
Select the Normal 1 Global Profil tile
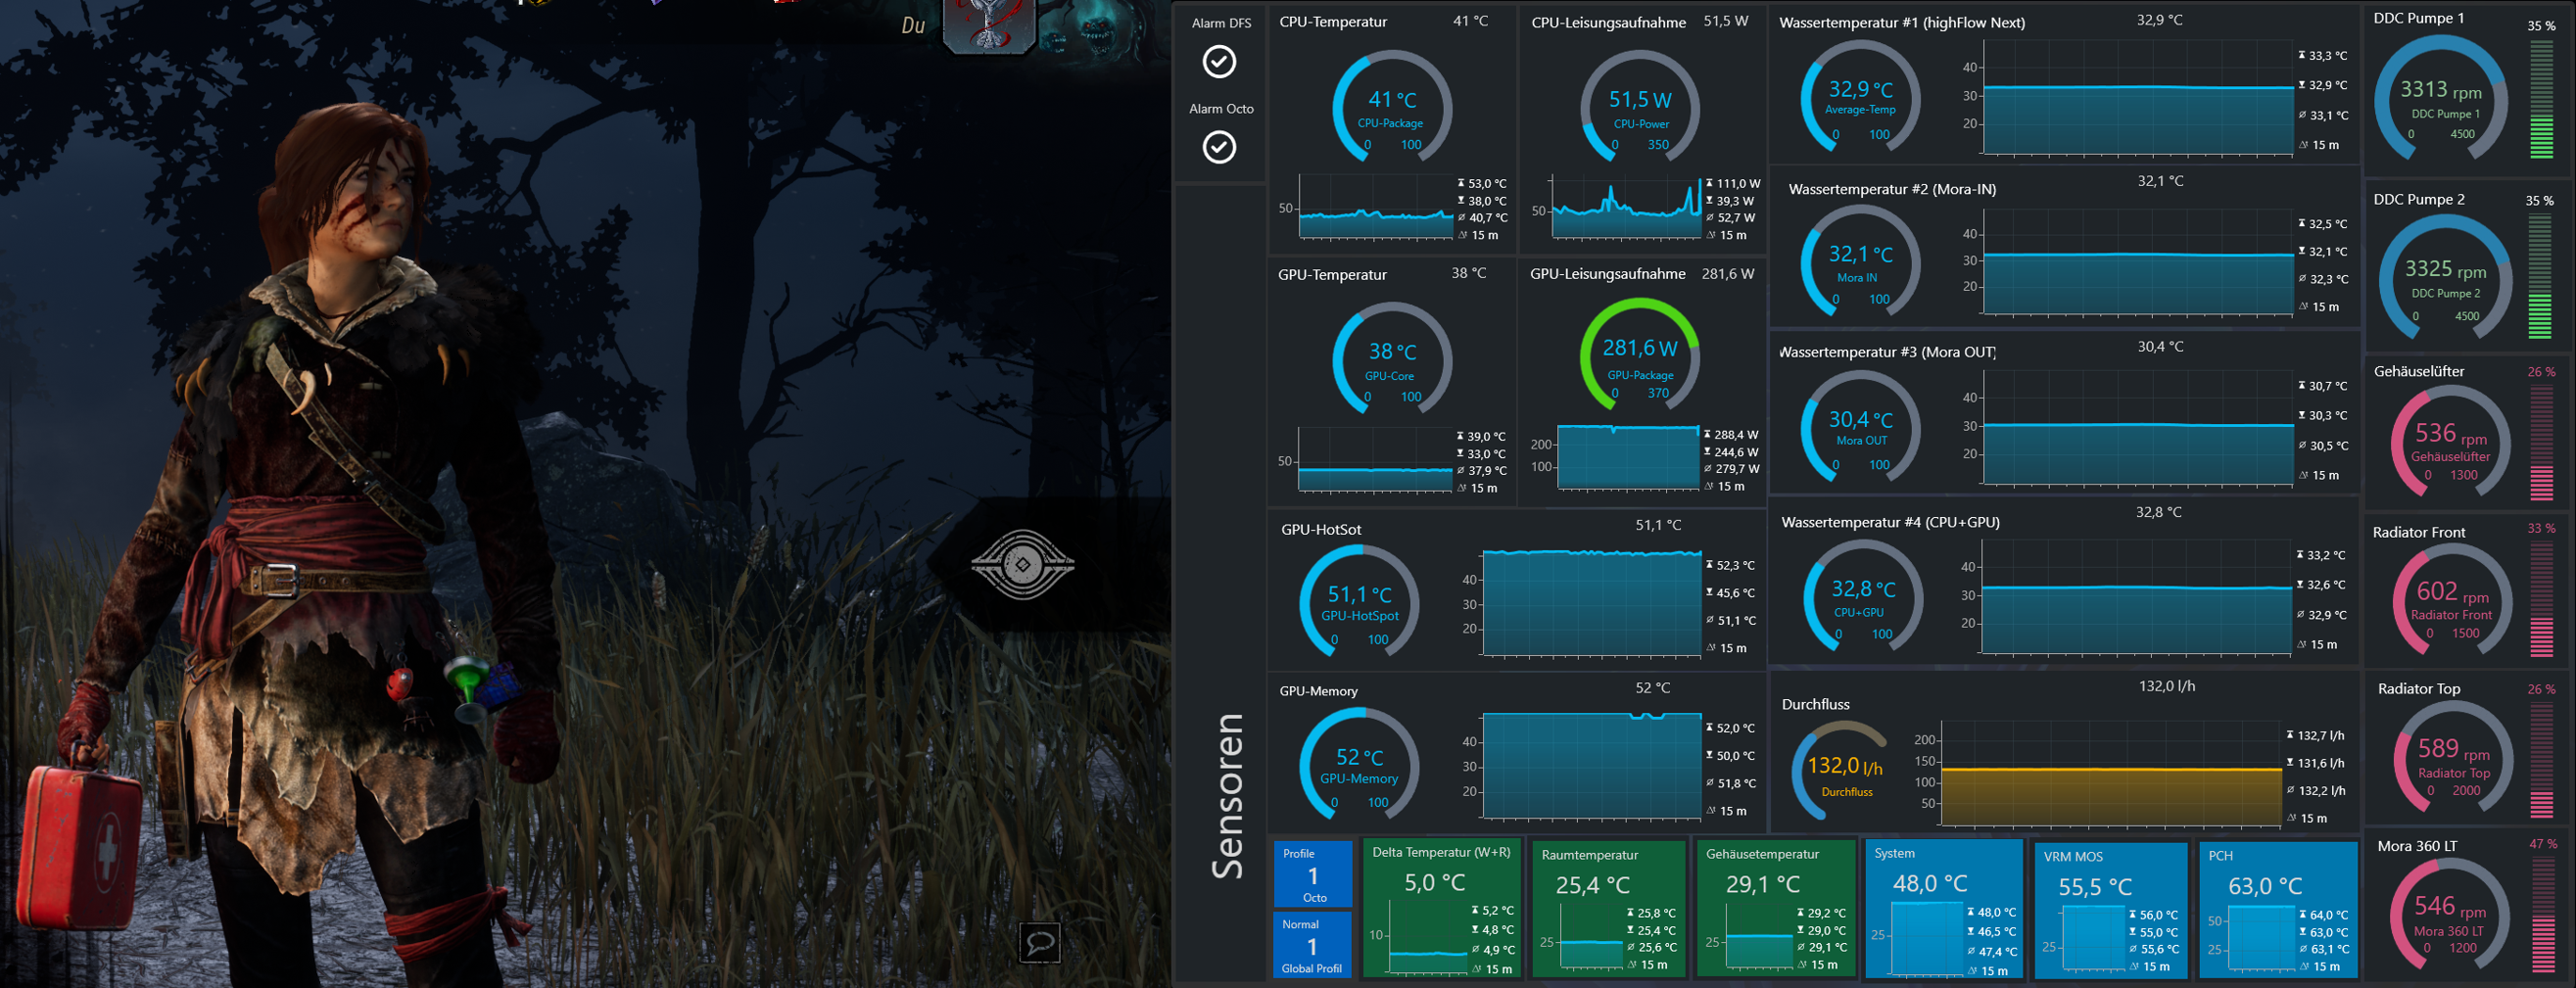click(x=1312, y=944)
